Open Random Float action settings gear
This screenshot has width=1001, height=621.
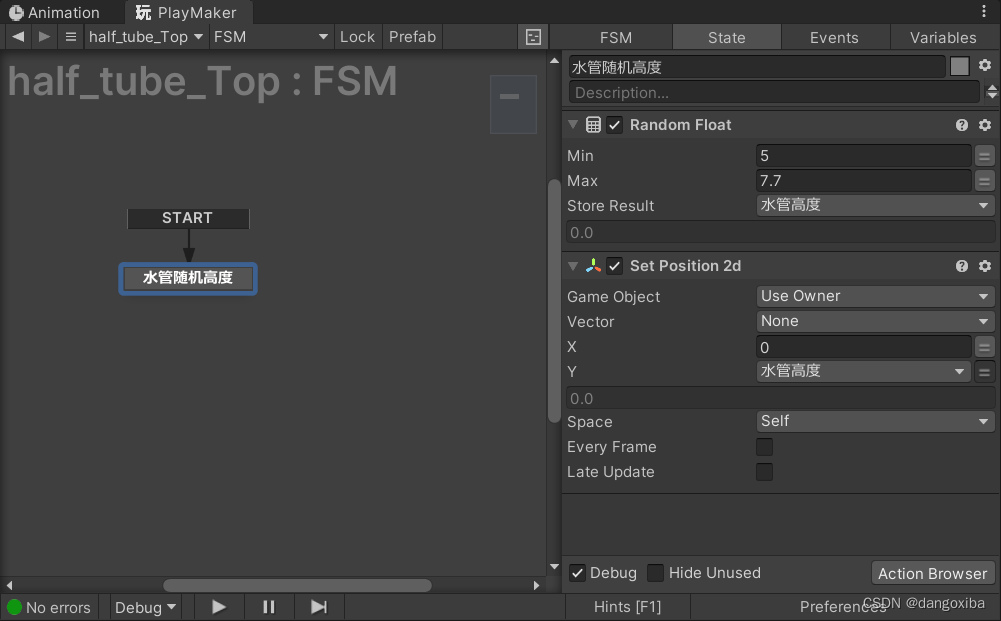pyautogui.click(x=985, y=125)
